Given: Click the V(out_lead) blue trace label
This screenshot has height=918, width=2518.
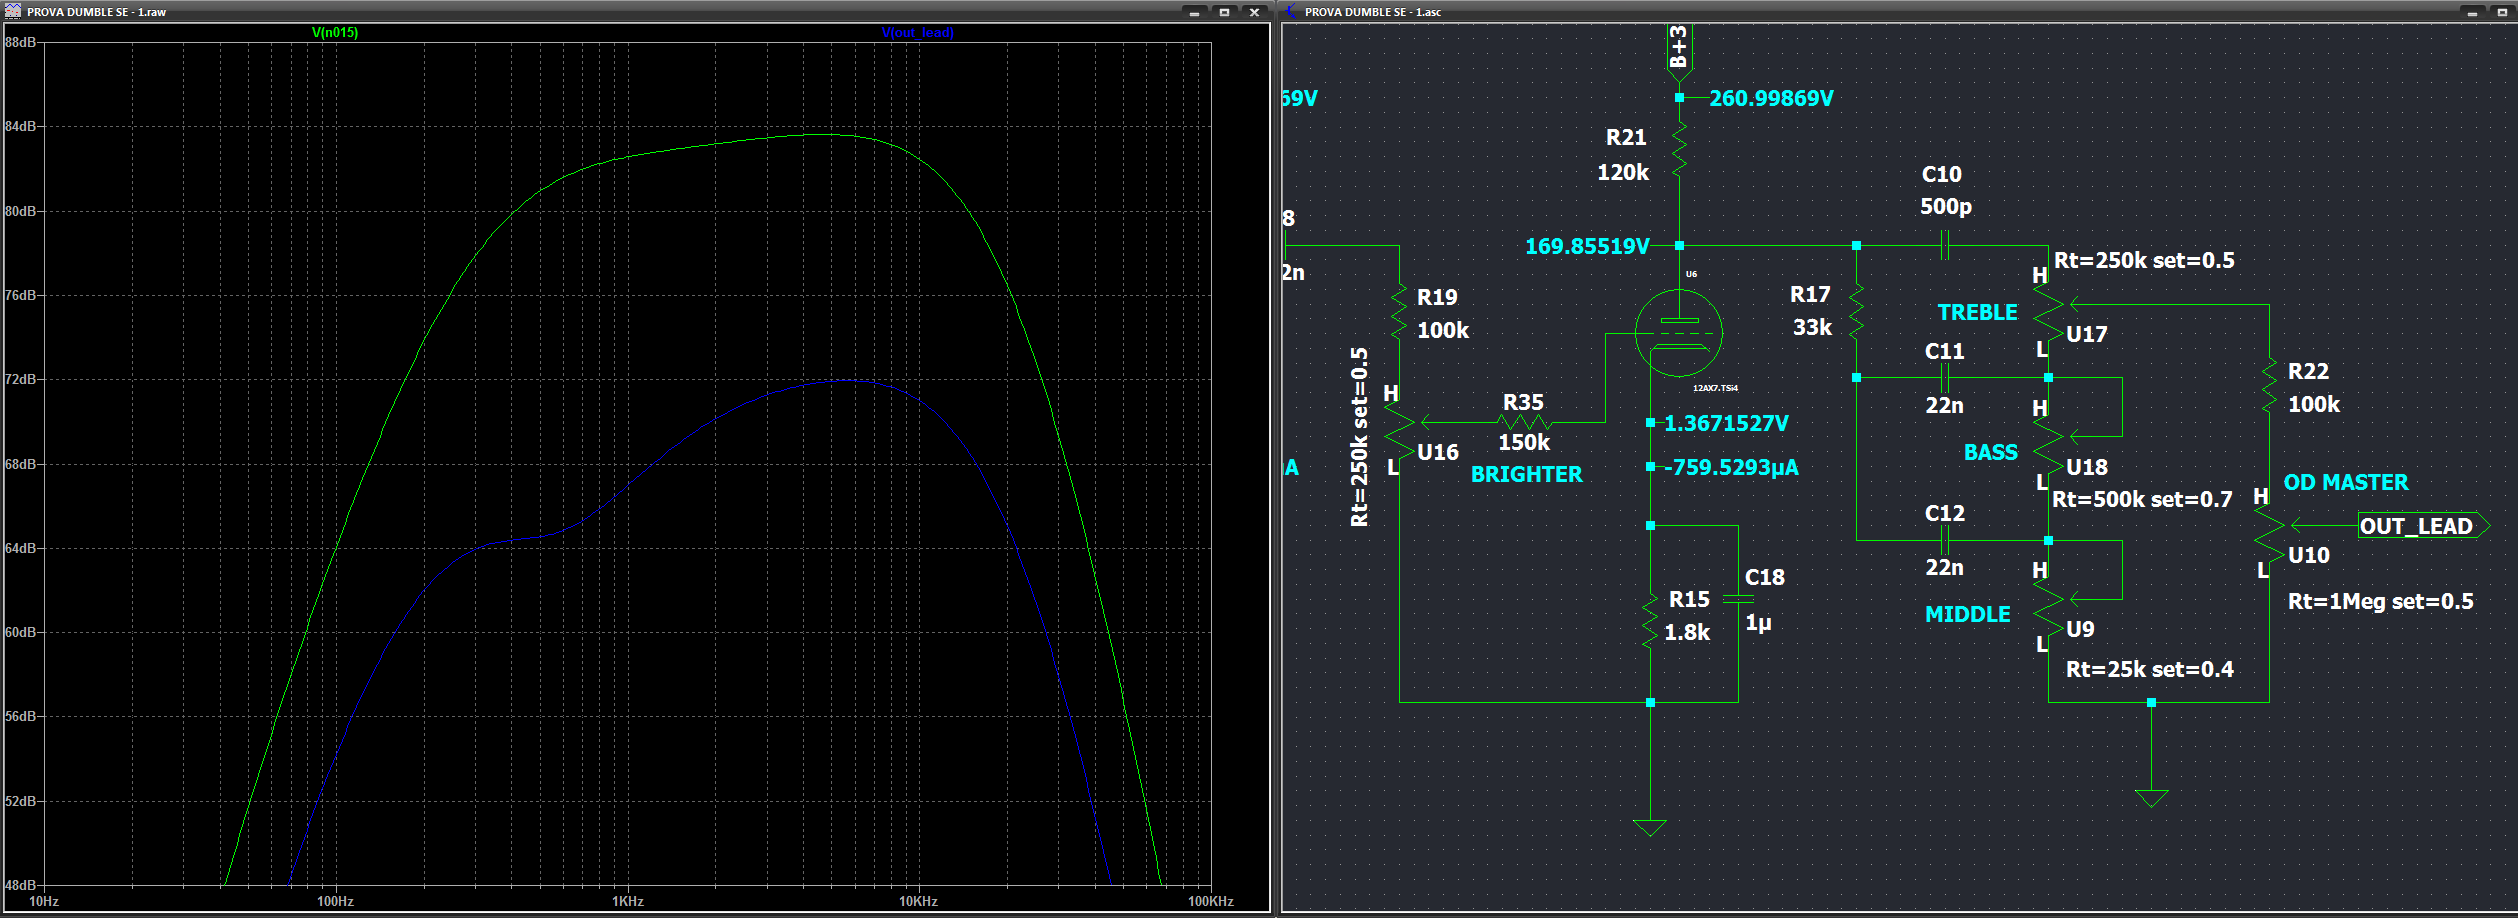Looking at the screenshot, I should coord(917,33).
